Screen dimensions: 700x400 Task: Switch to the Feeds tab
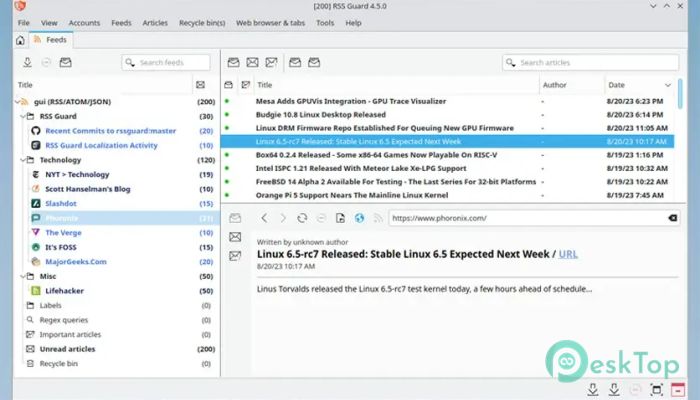coord(51,40)
